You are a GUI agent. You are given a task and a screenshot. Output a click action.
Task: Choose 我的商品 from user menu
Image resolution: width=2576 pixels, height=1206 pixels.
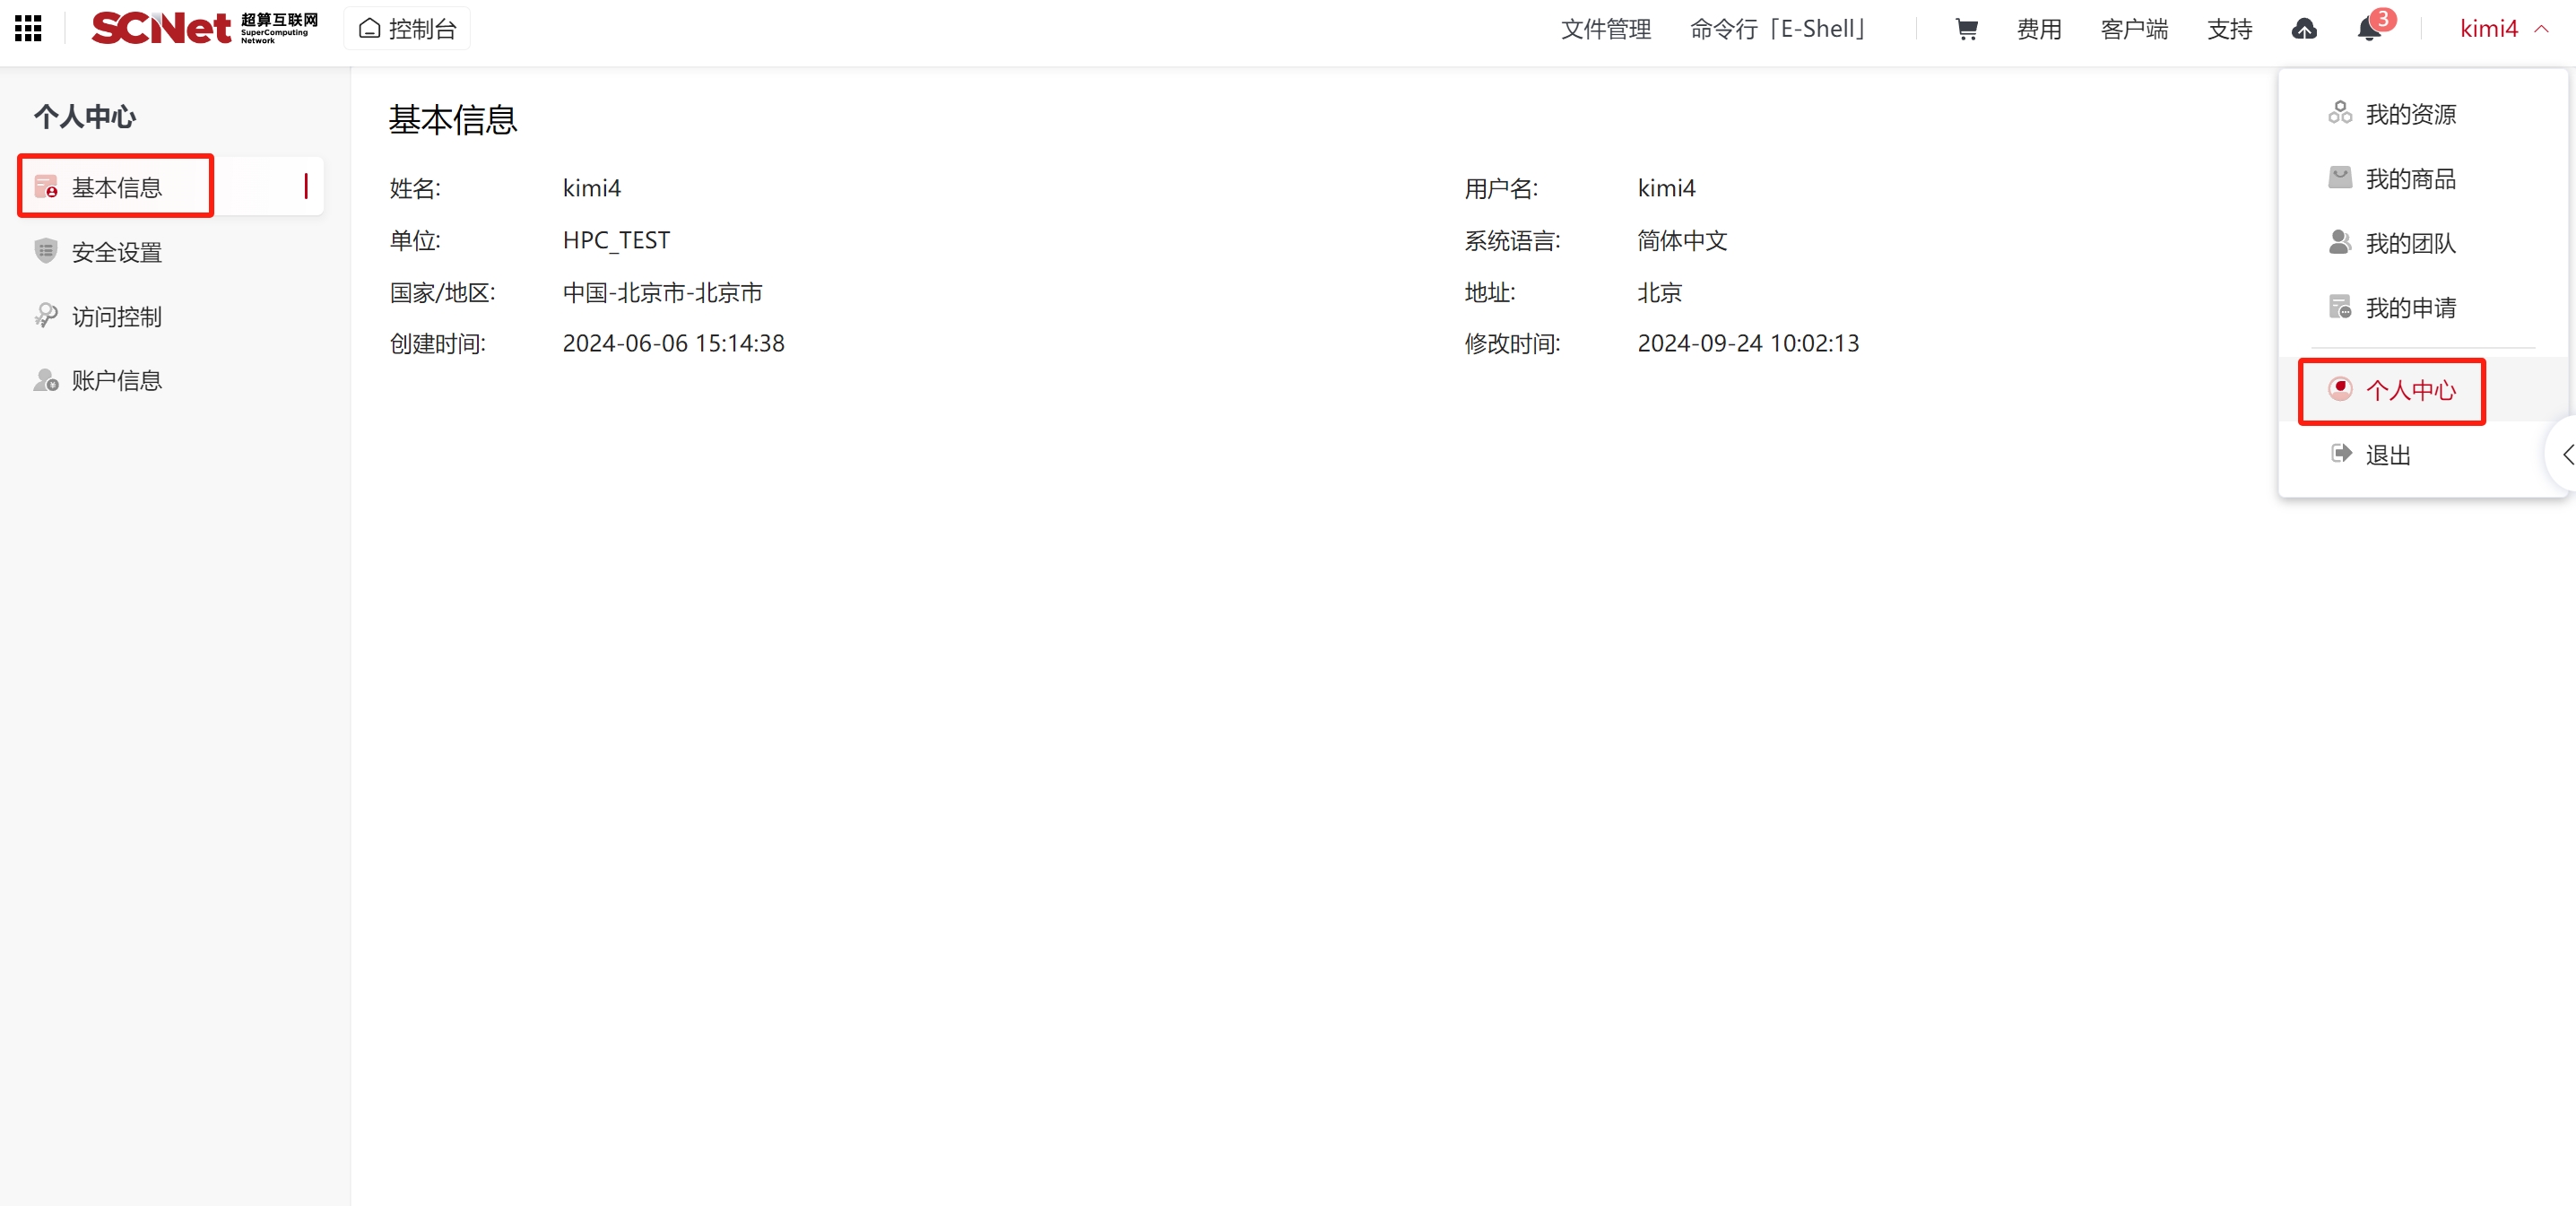point(2410,179)
